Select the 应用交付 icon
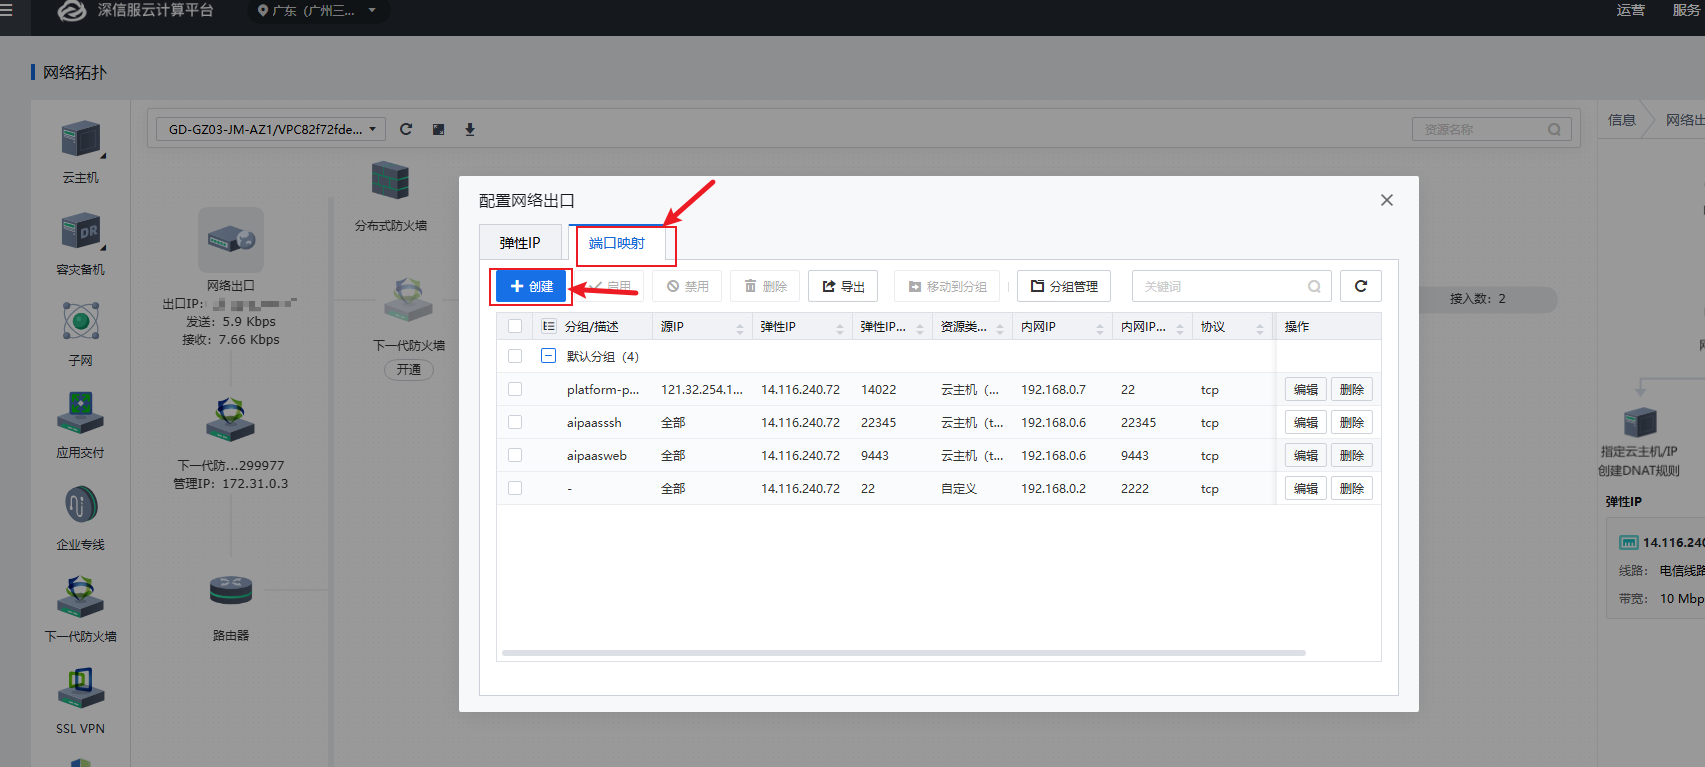 coord(80,413)
